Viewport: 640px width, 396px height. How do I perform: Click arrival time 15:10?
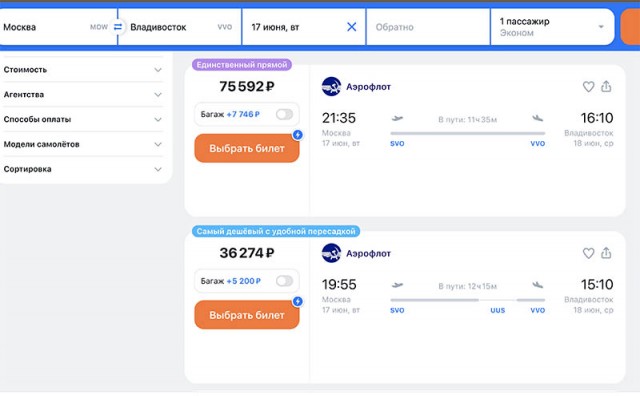click(x=597, y=285)
